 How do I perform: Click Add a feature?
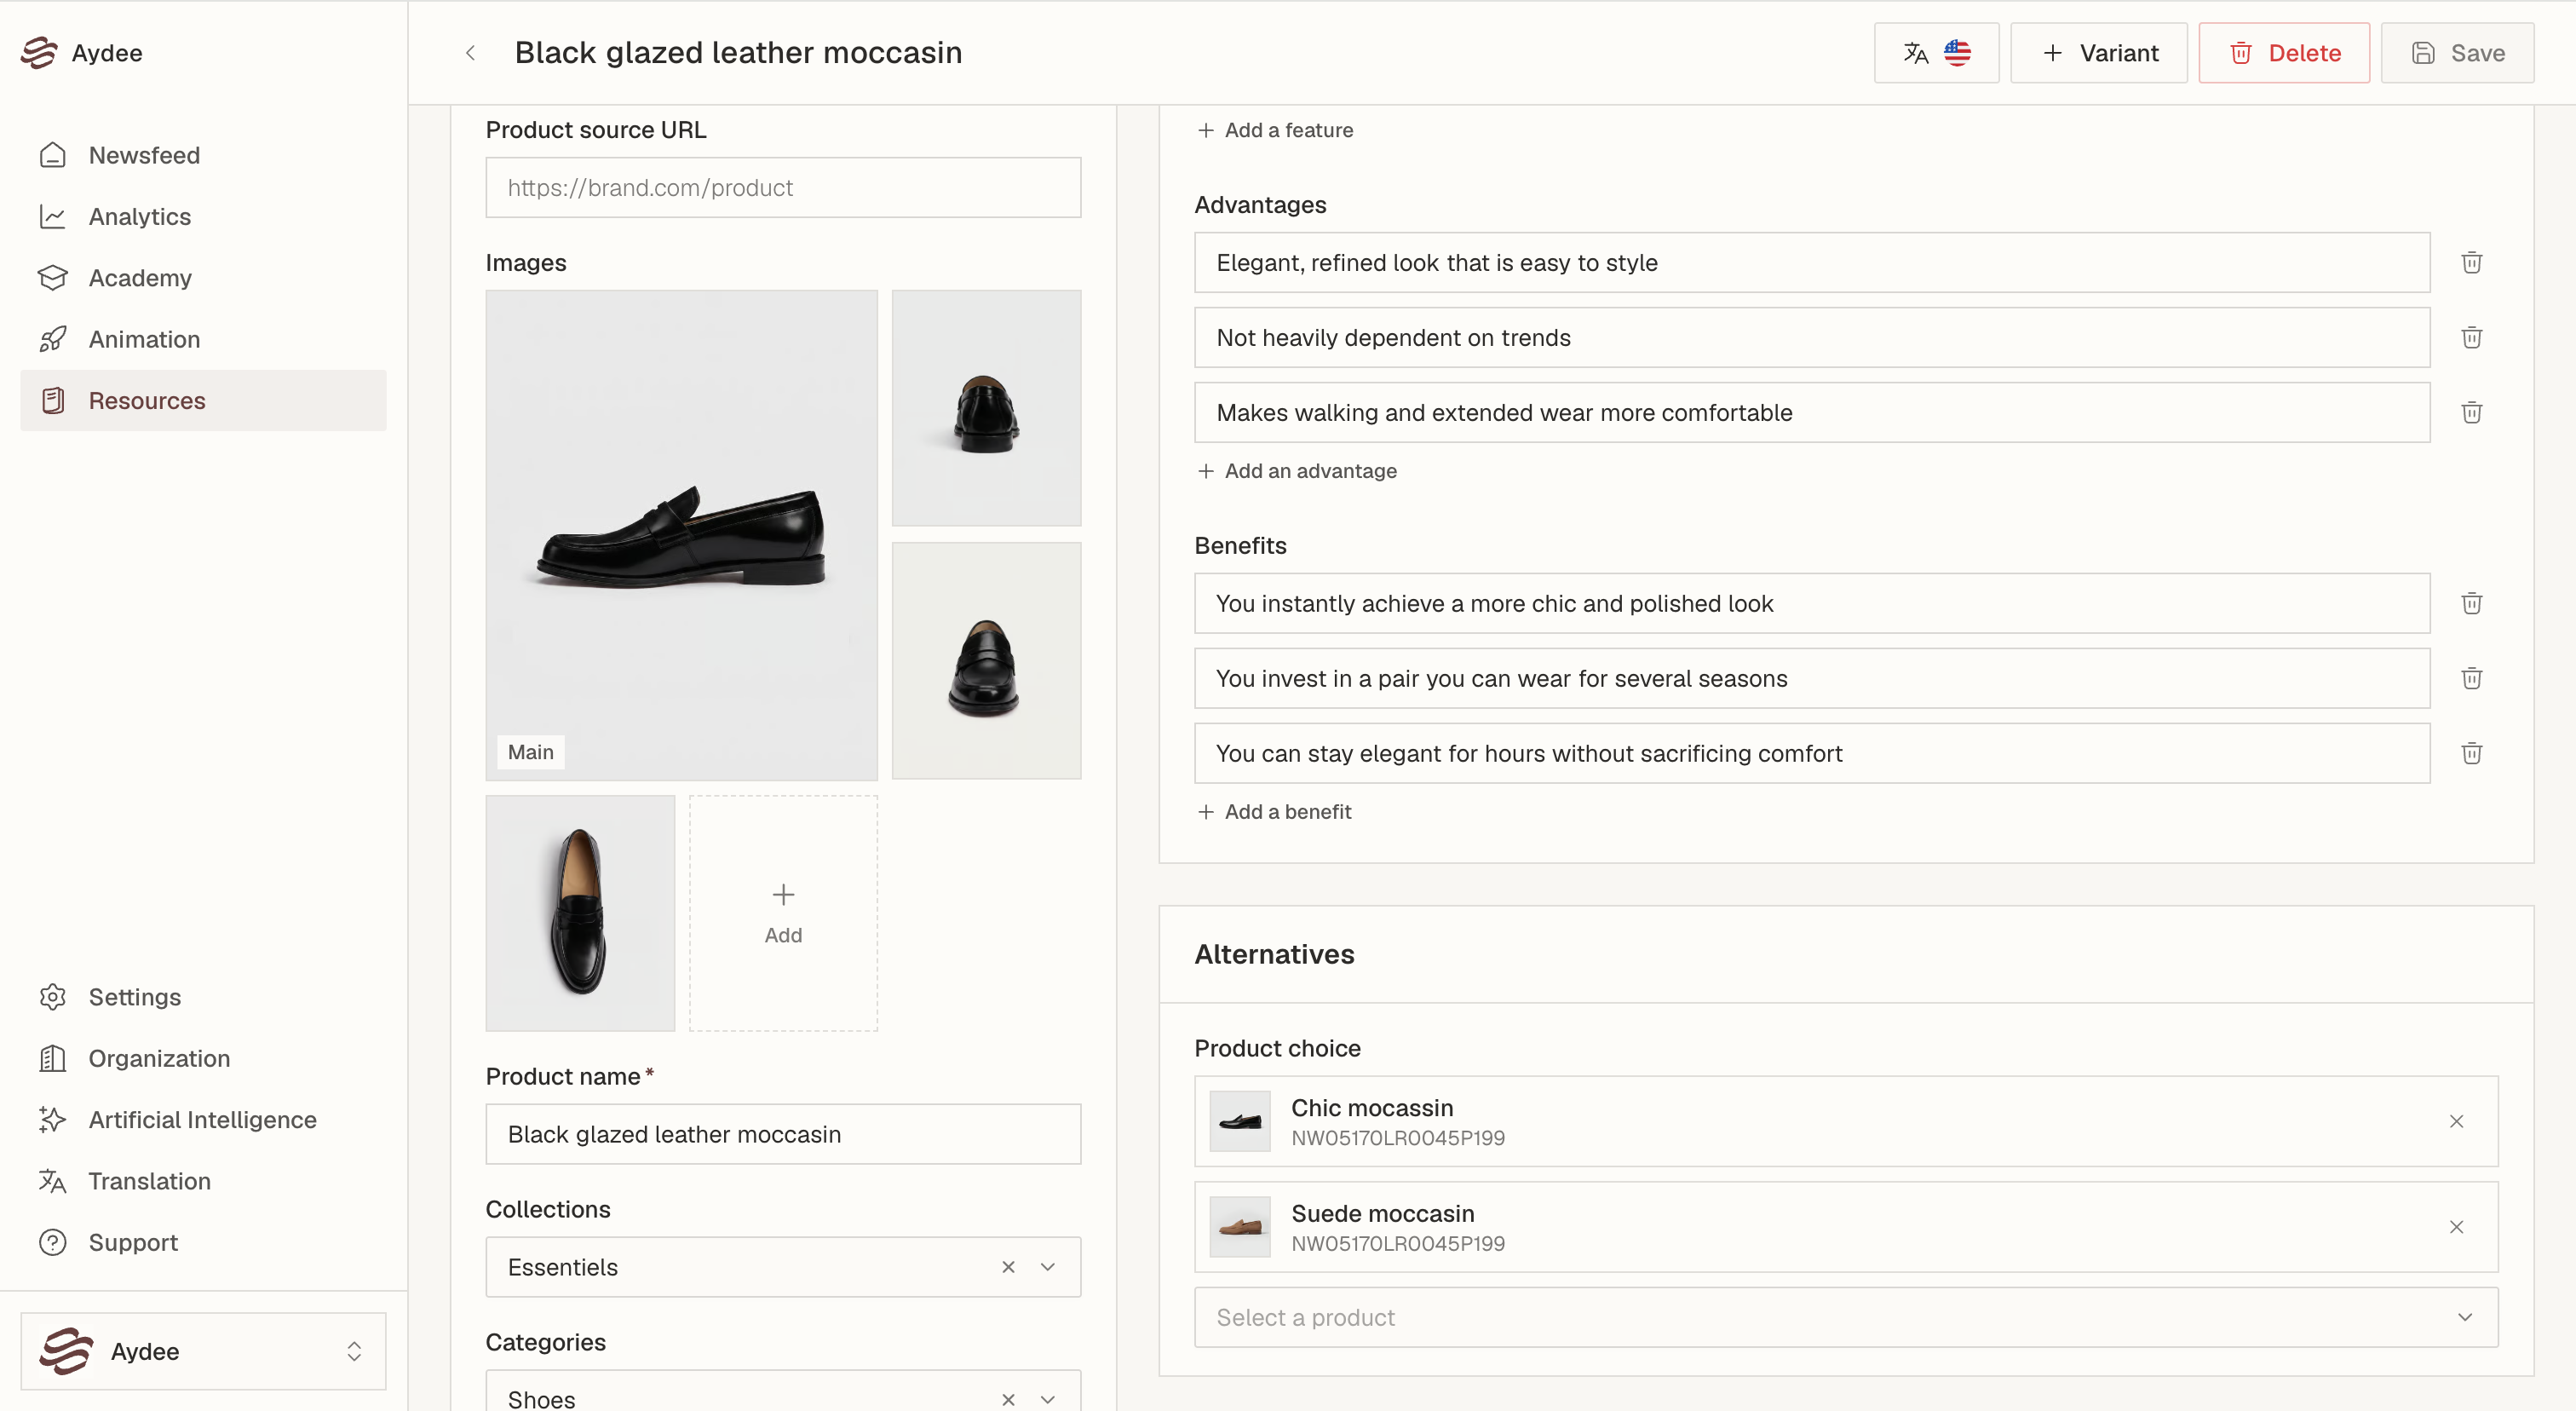1275,130
